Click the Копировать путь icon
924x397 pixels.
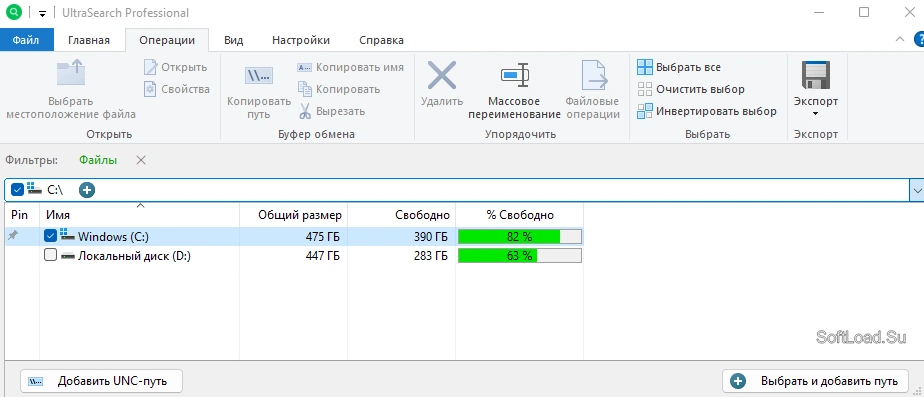(x=259, y=75)
